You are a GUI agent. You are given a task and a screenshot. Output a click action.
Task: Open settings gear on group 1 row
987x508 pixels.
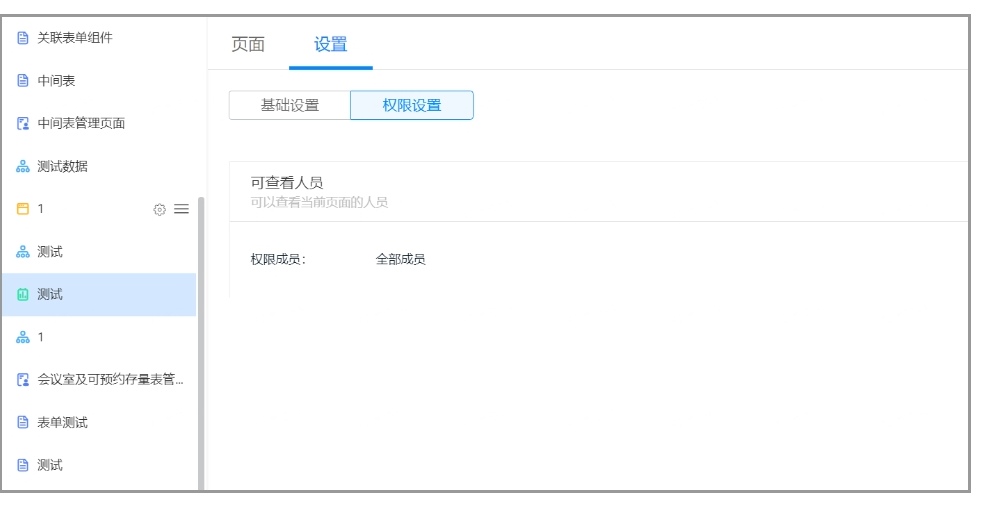point(160,210)
